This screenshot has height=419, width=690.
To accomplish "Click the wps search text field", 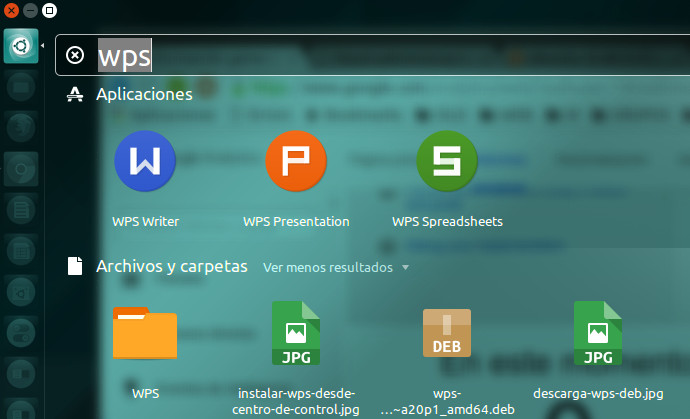I will [x=372, y=55].
